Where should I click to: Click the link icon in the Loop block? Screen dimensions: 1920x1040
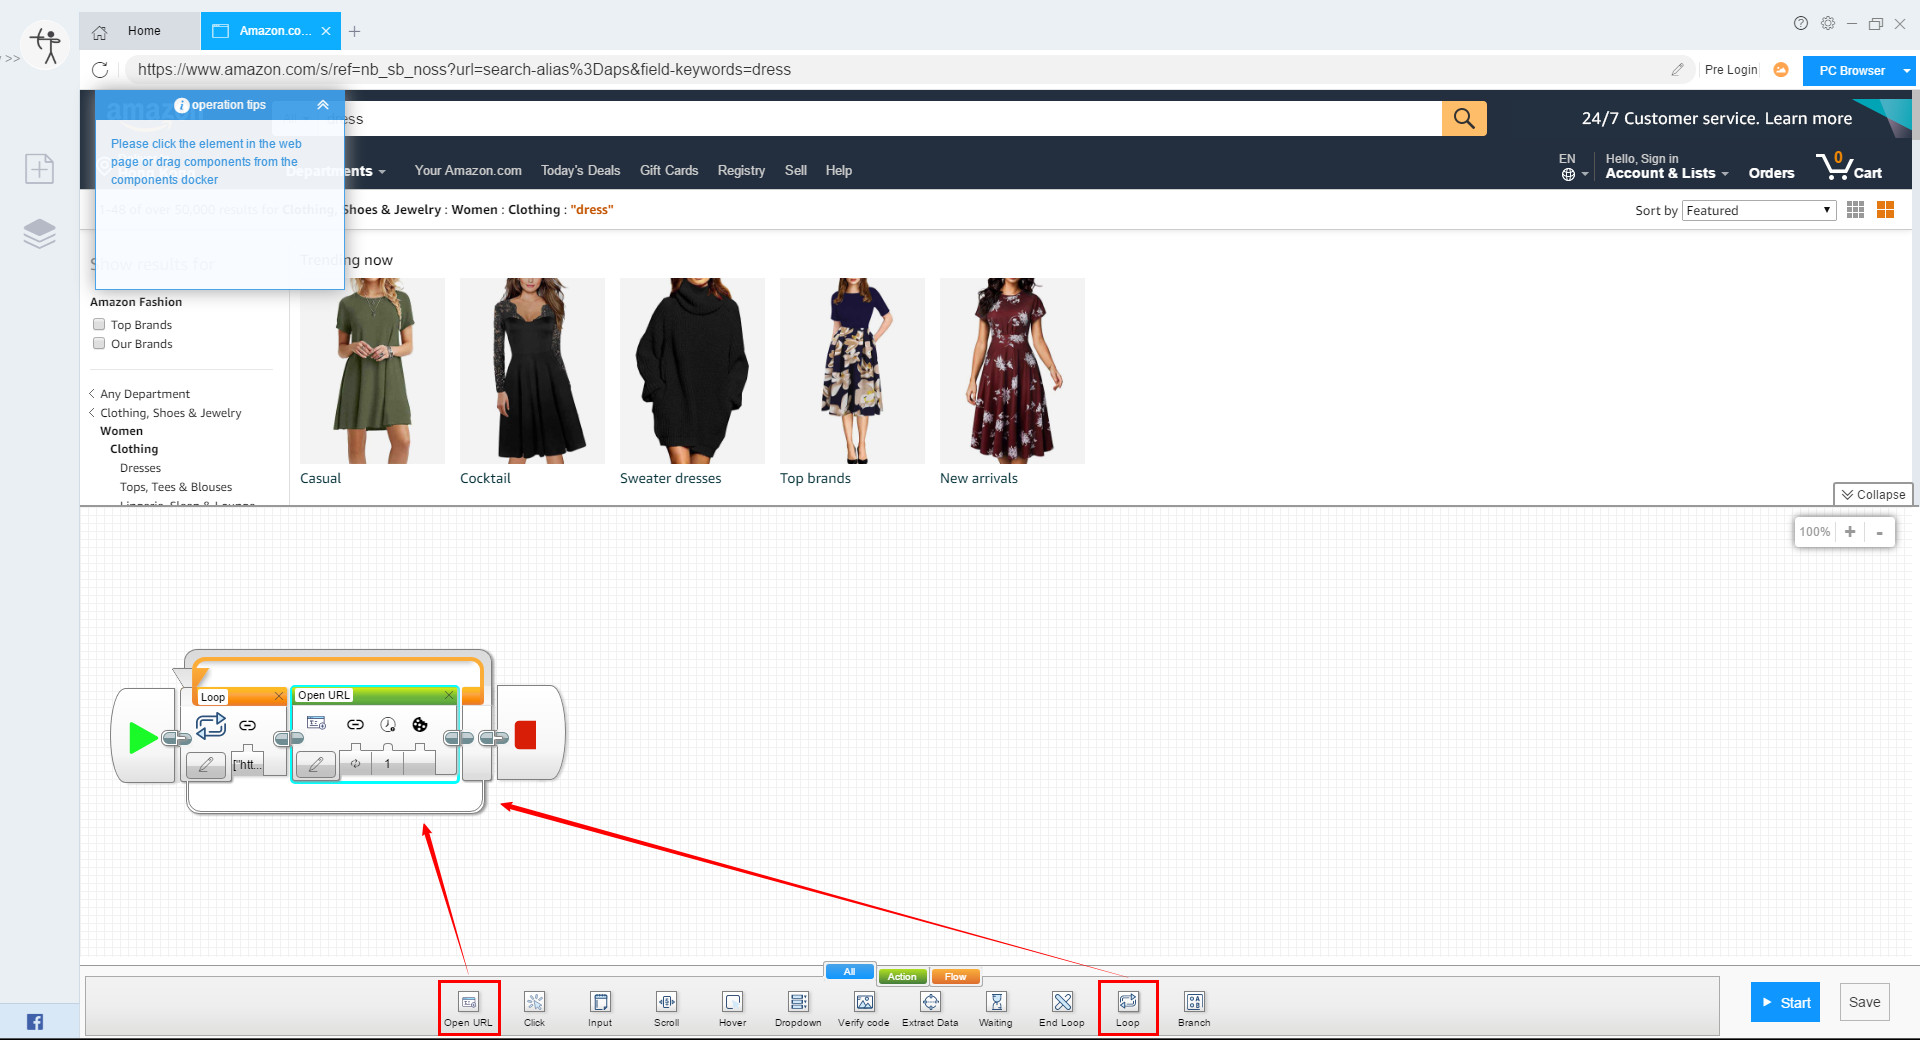(248, 725)
